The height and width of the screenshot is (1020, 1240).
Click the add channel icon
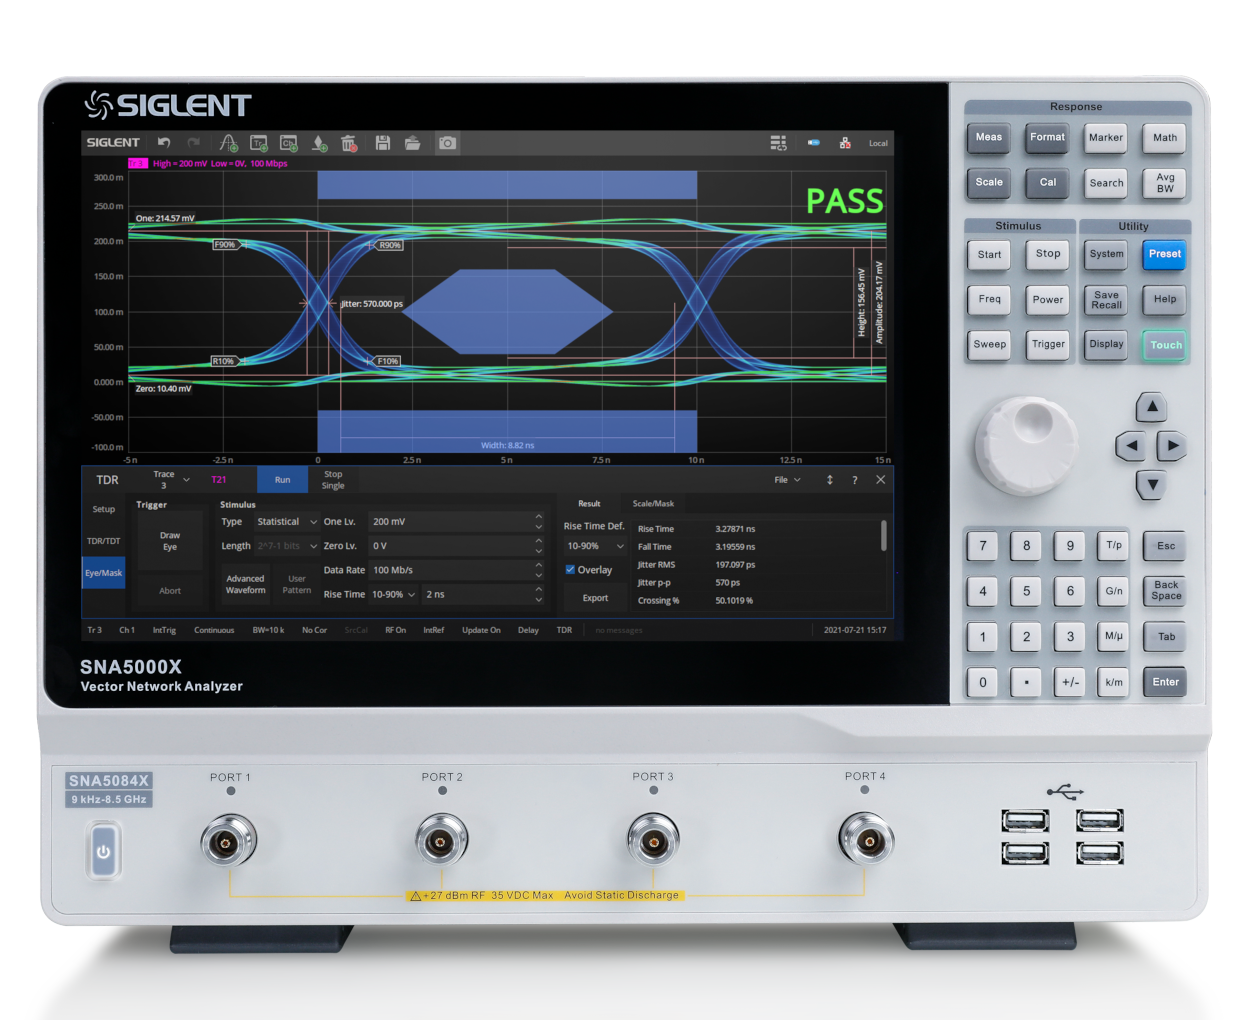(x=289, y=143)
